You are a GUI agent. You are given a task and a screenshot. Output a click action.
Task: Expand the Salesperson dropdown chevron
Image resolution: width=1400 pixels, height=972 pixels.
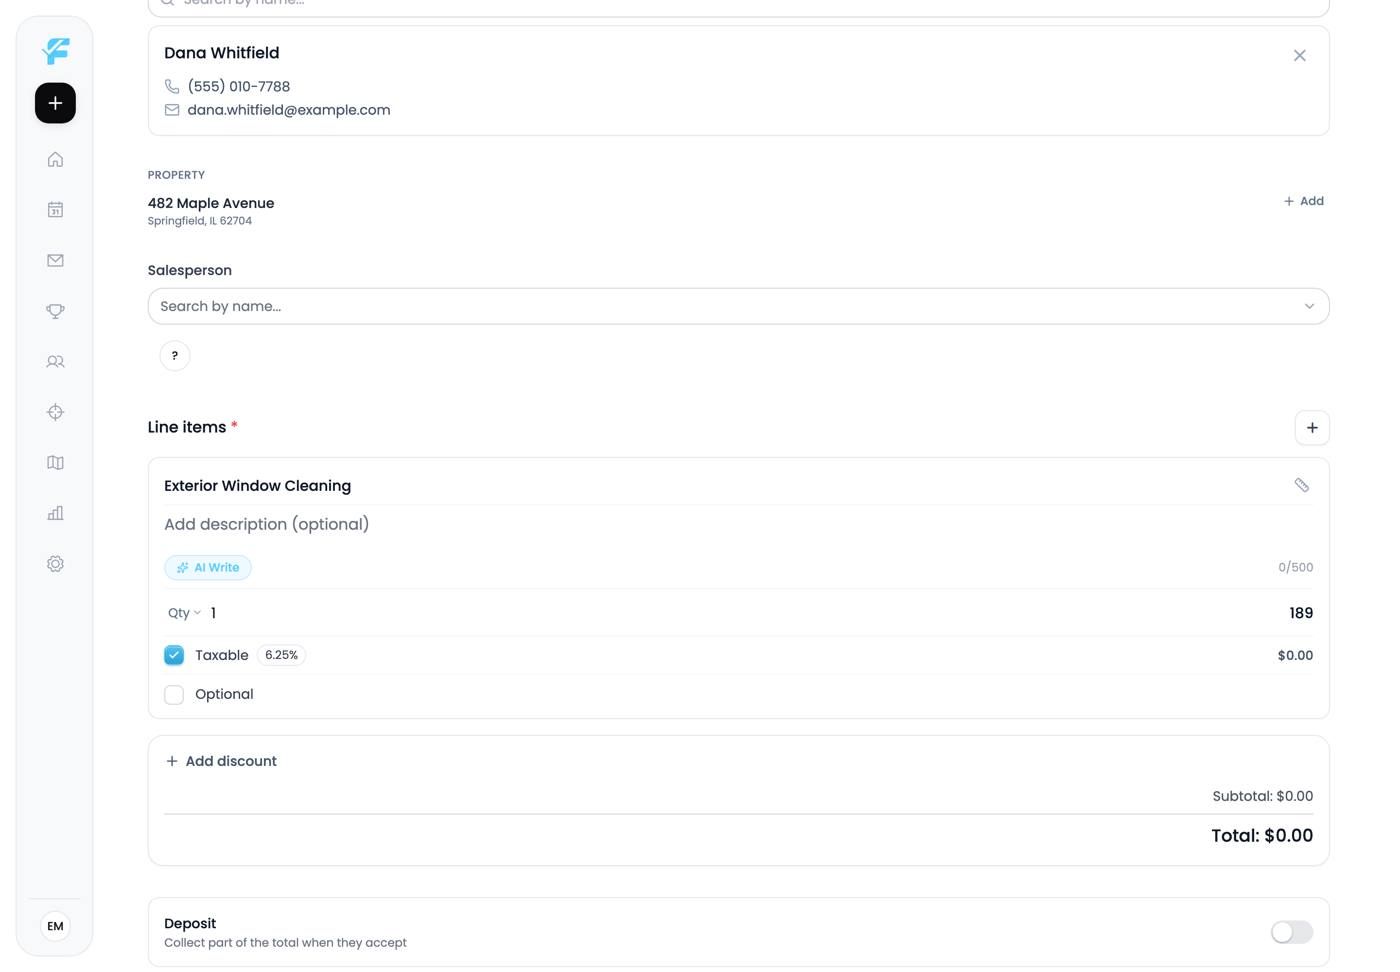point(1309,306)
